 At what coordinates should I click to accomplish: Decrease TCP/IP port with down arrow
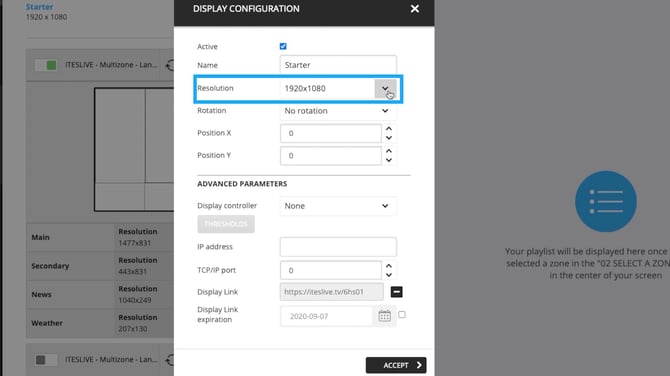tap(389, 275)
